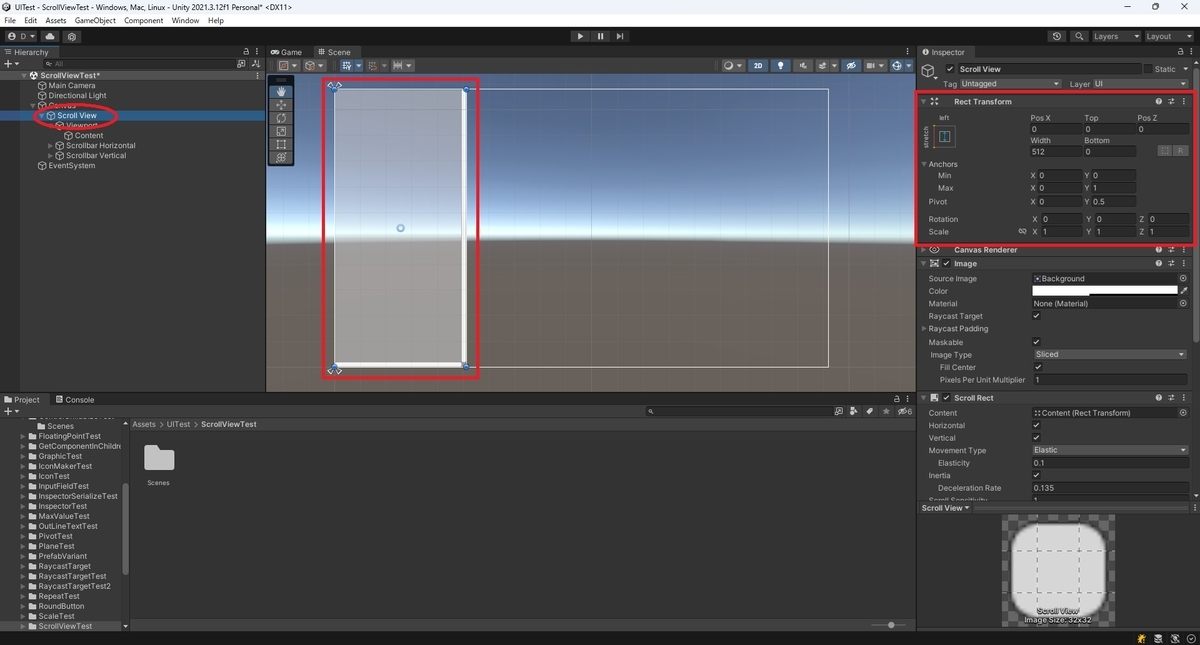This screenshot has width=1200, height=645.
Task: Open the Movement Type dropdown showing Elastic
Action: coord(1108,450)
